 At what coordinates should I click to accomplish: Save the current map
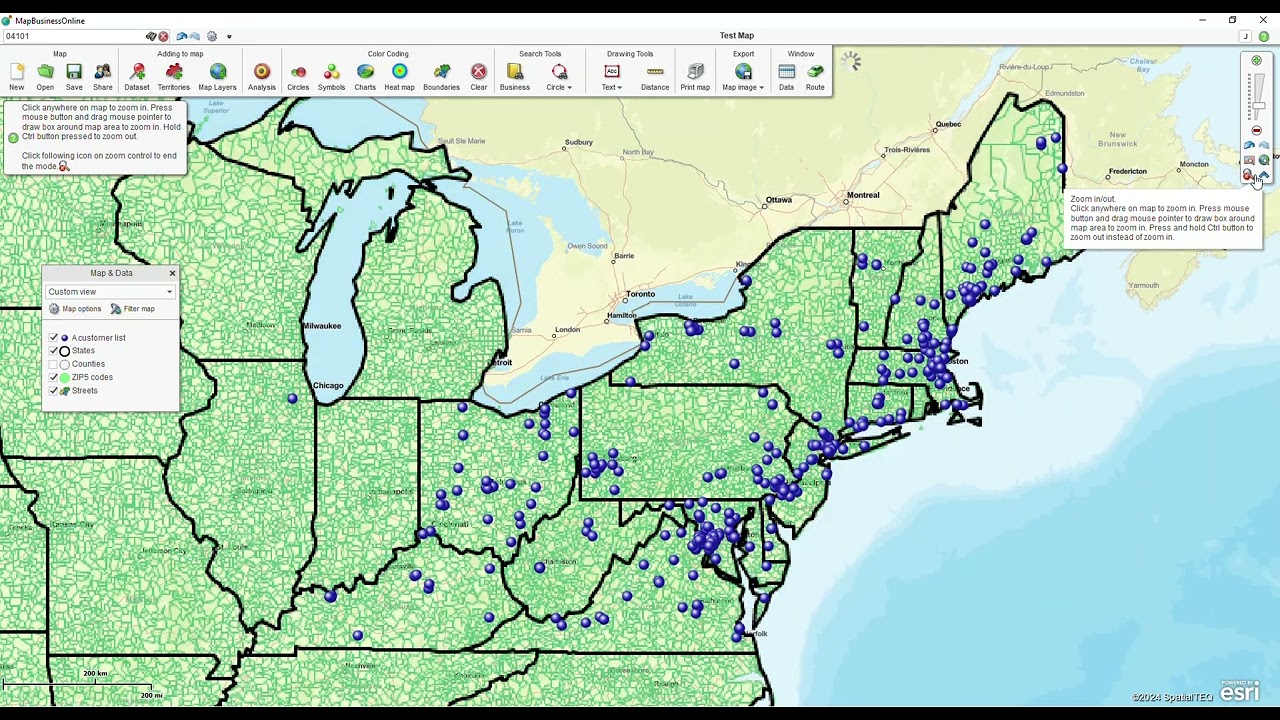(74, 77)
